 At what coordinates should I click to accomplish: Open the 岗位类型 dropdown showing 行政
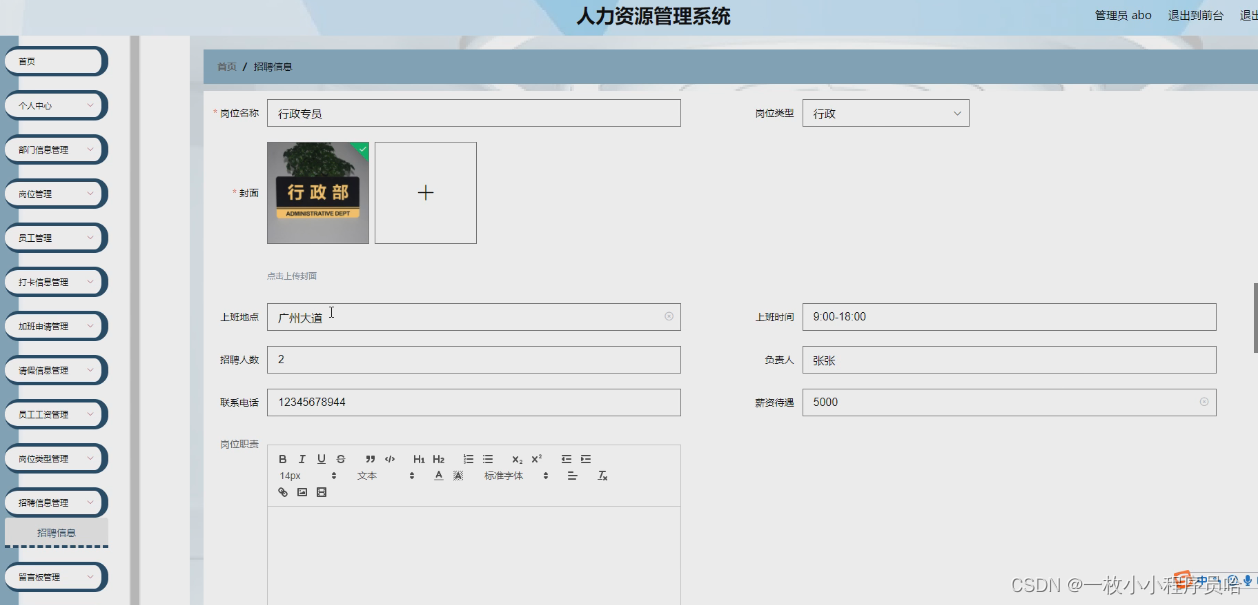pos(885,114)
